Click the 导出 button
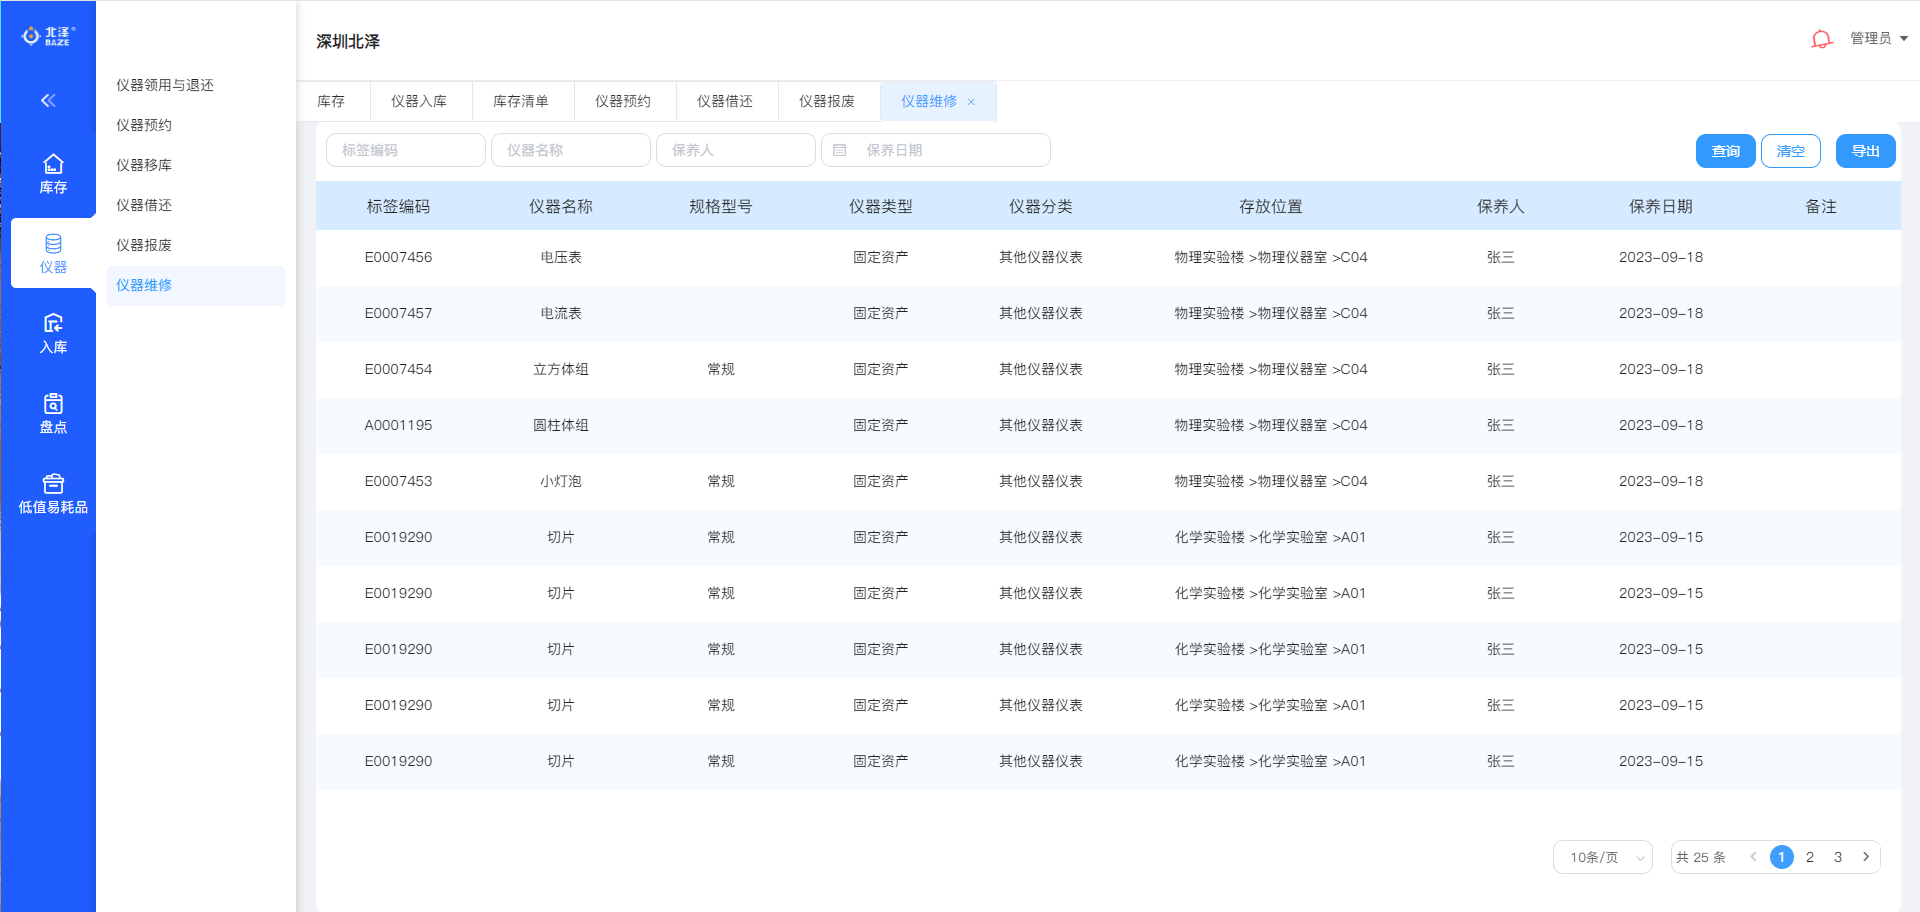Viewport: 1920px width, 912px height. coord(1865,151)
